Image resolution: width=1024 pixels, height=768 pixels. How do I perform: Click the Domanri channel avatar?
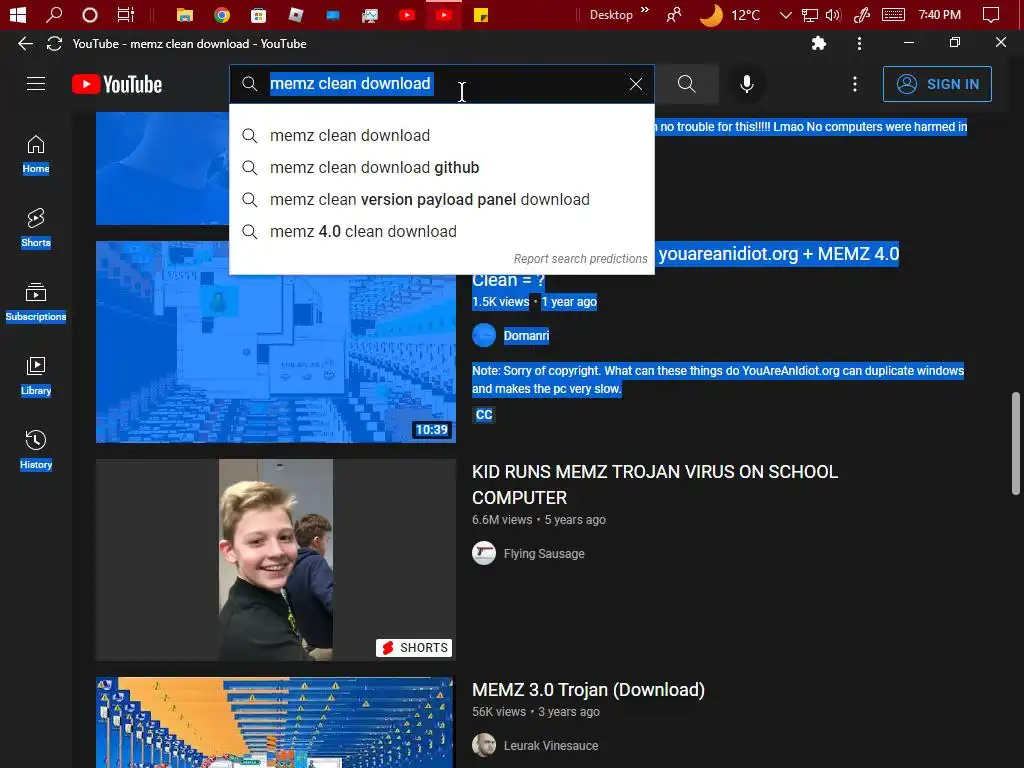(484, 336)
